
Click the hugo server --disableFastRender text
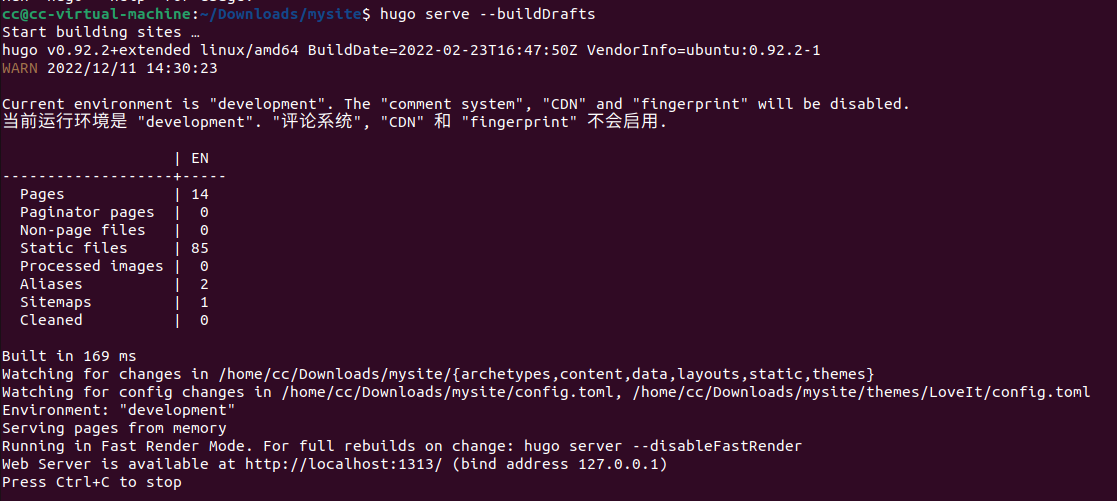pos(663,446)
